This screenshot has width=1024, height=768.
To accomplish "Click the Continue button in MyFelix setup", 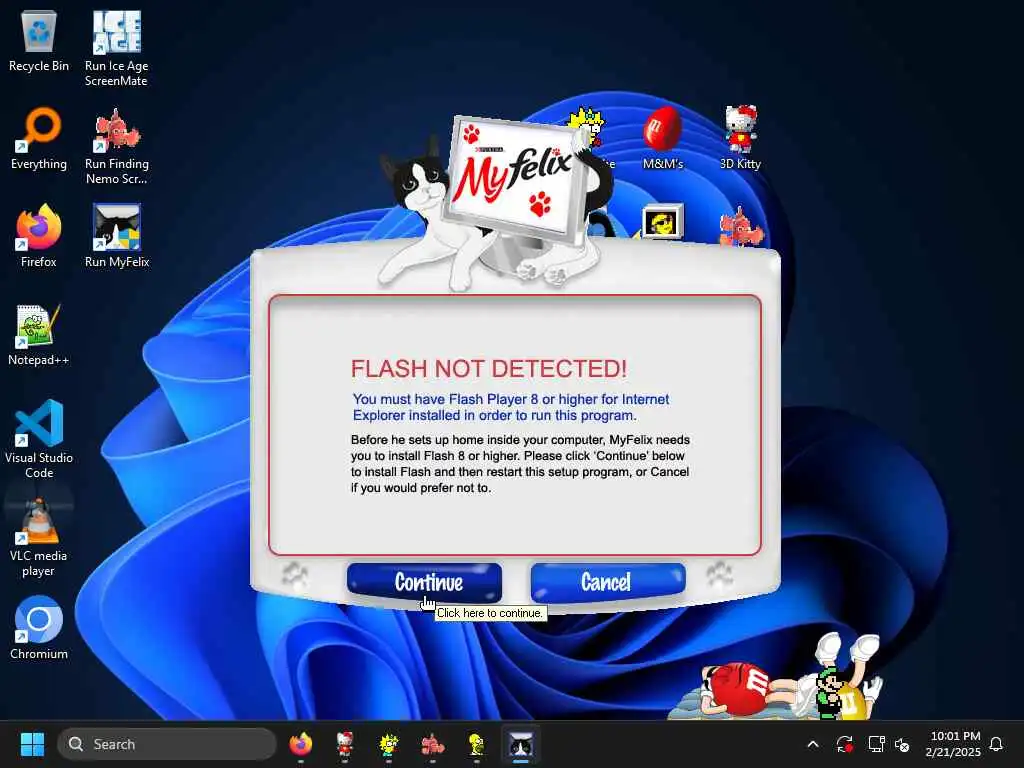I will tap(424, 582).
